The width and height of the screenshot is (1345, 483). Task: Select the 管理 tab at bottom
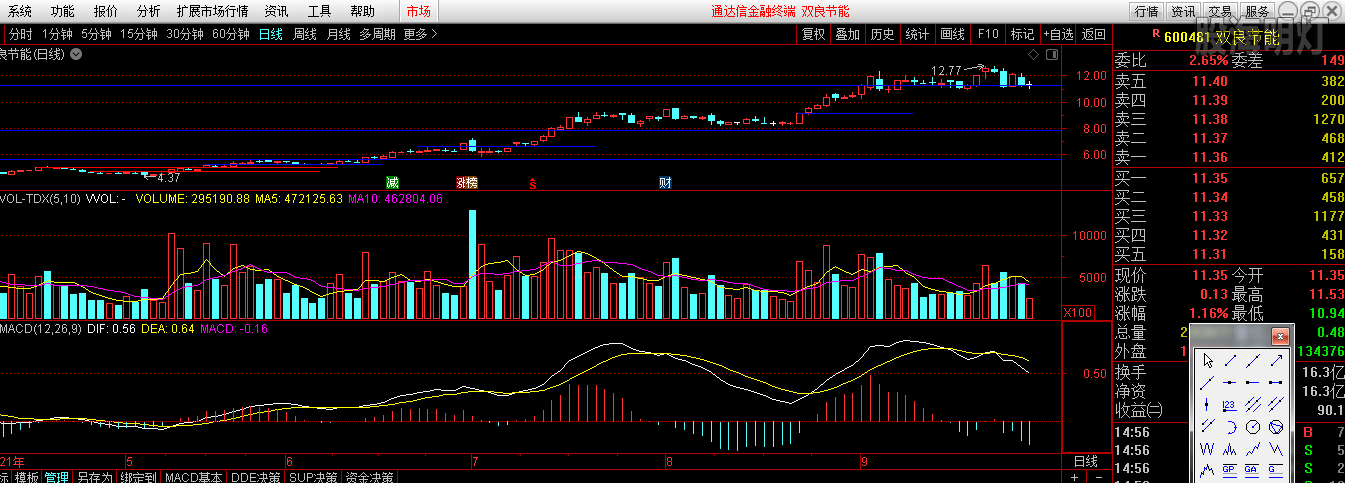(57, 477)
